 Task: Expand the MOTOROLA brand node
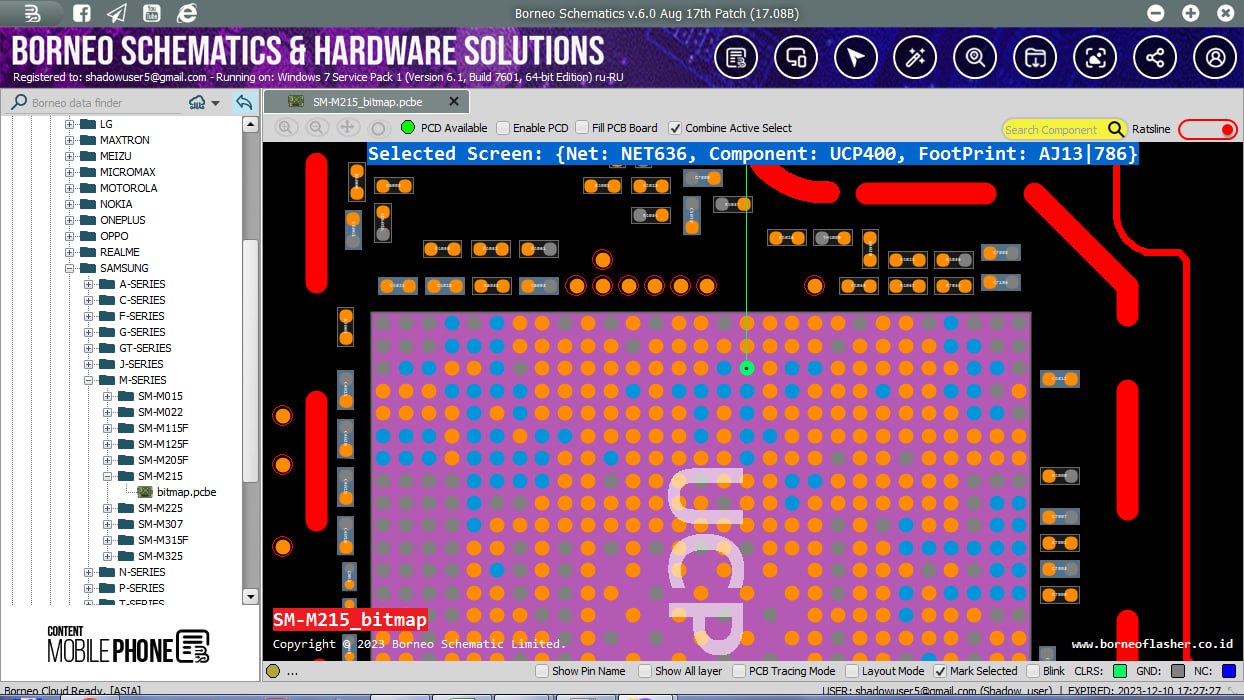point(70,188)
